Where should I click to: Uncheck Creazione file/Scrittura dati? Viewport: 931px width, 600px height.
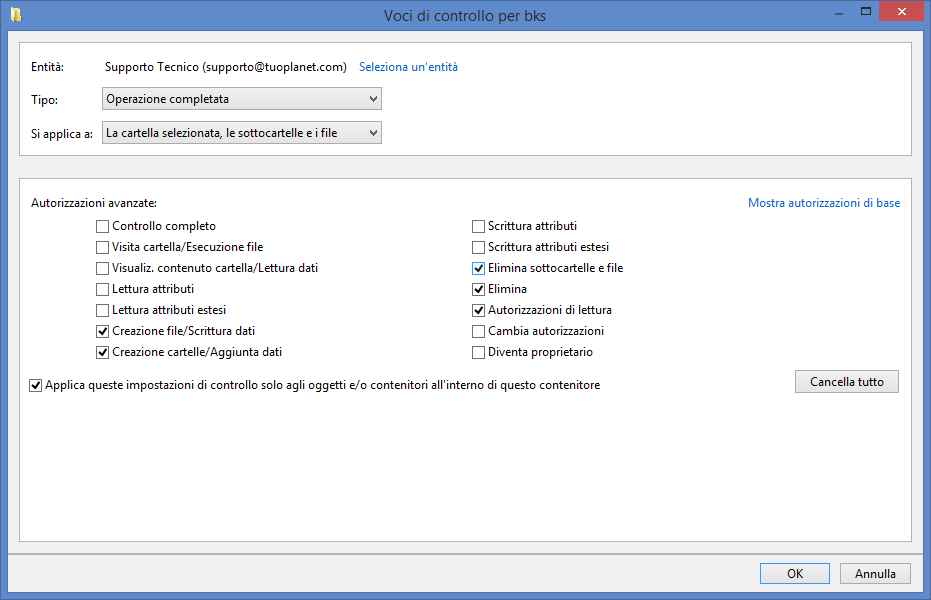click(102, 331)
